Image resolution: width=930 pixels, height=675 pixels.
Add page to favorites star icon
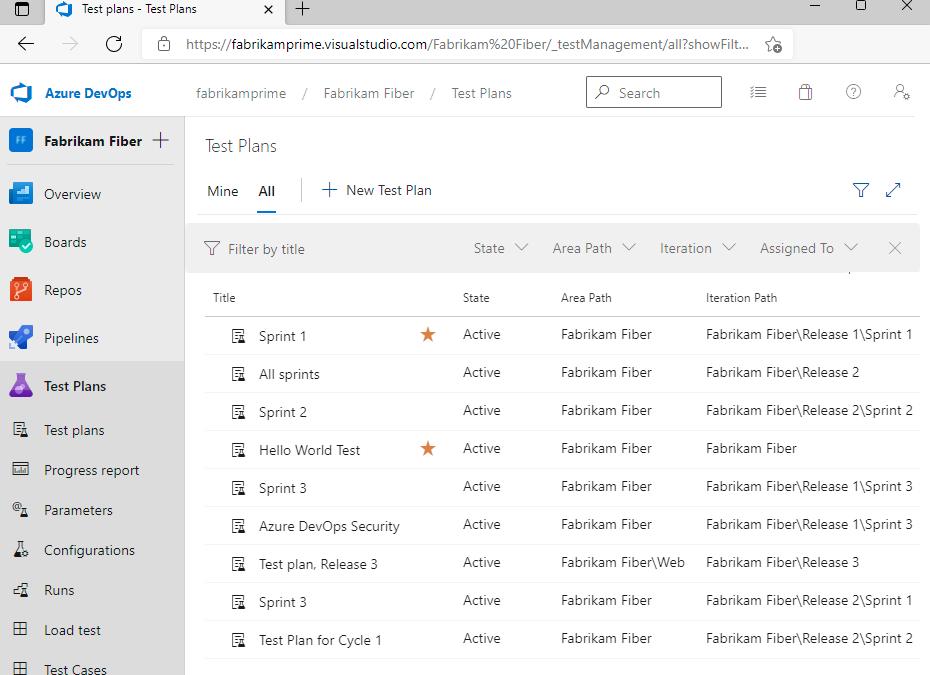point(773,44)
